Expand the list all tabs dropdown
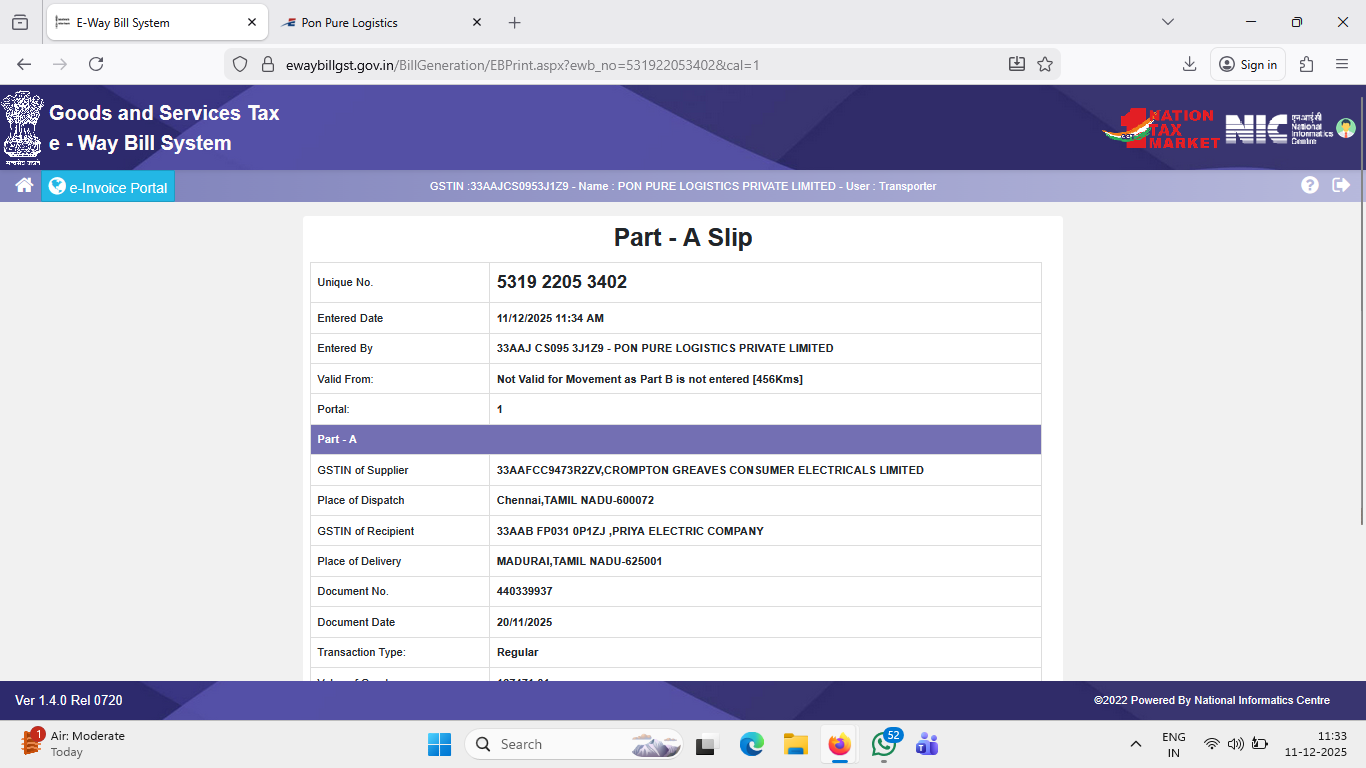The image size is (1366, 768). (x=1167, y=22)
